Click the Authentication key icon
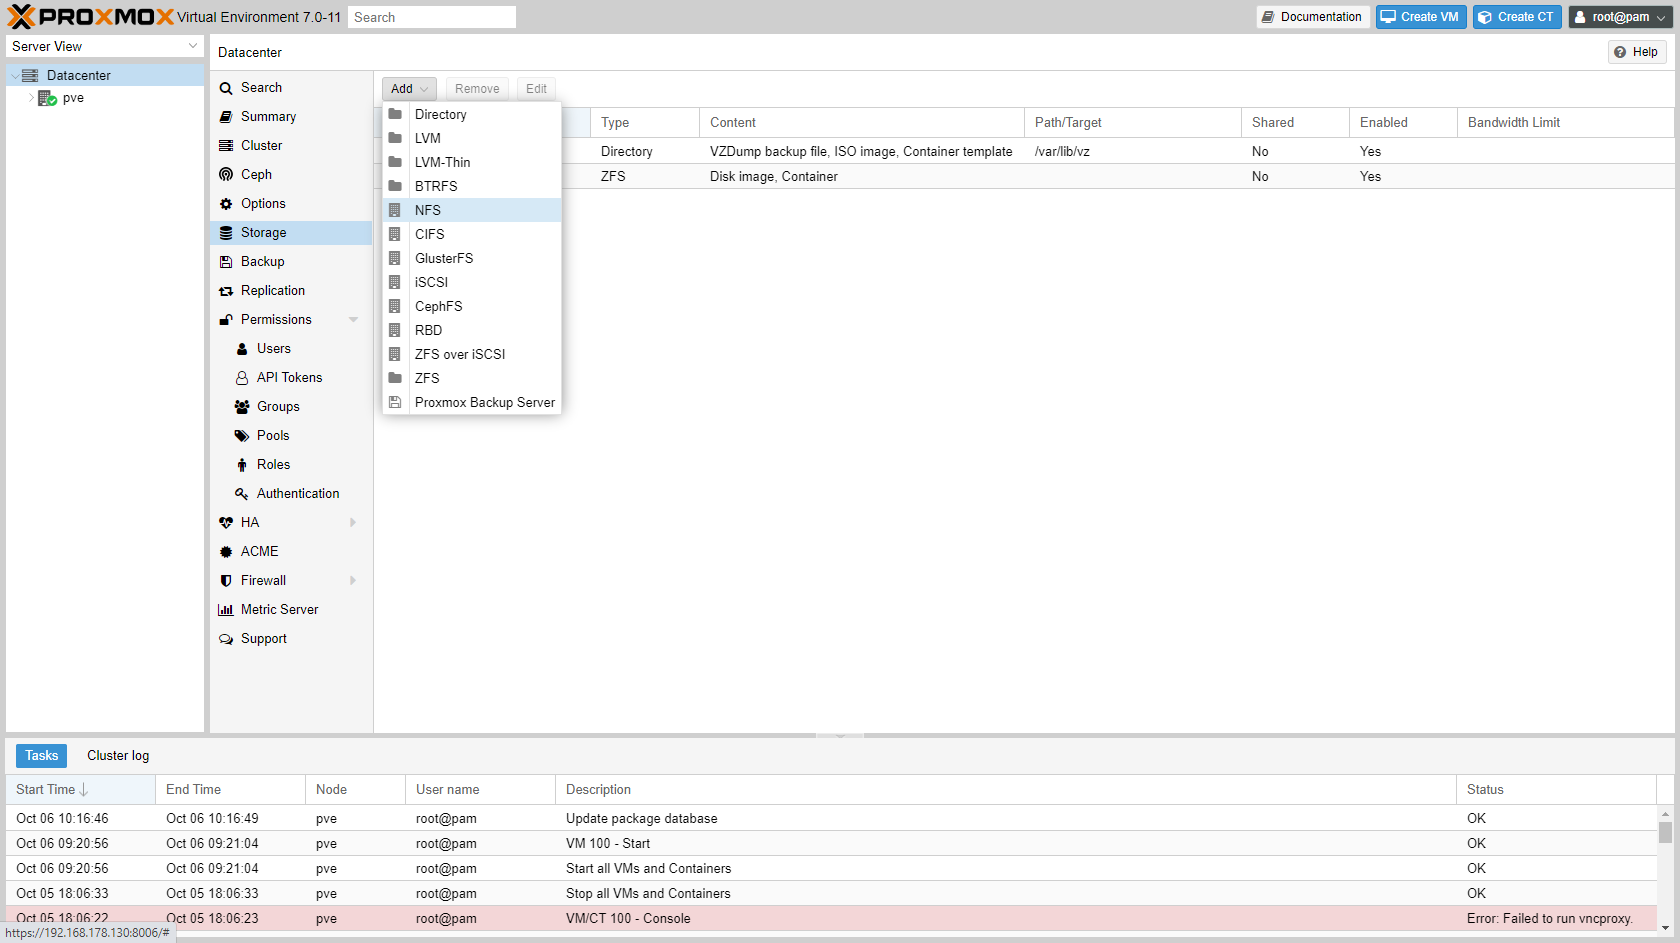 point(242,494)
